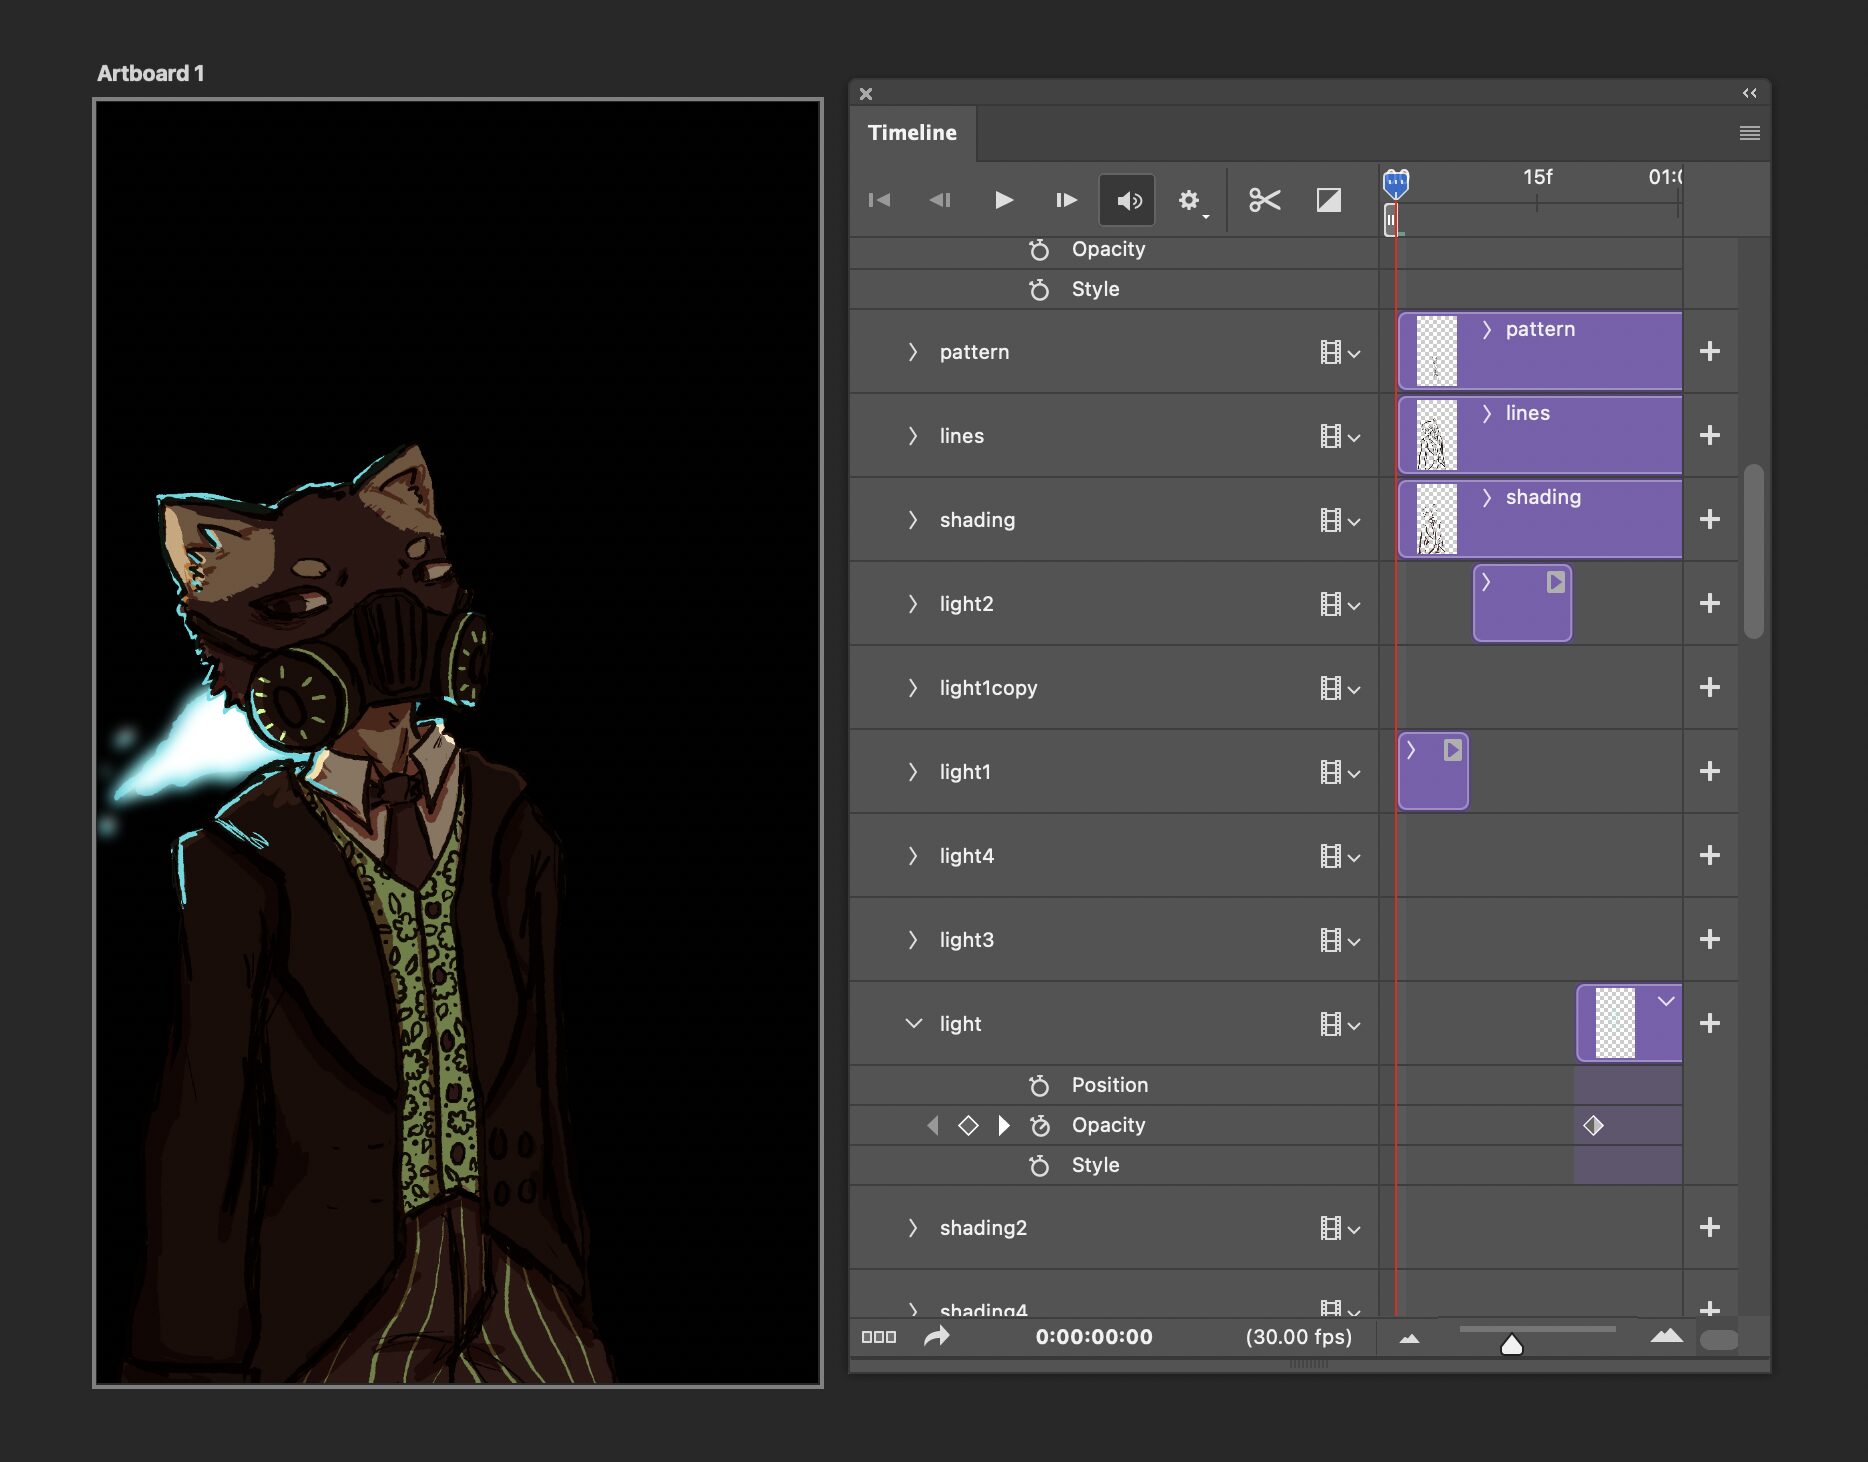This screenshot has width=1868, height=1462.
Task: Open filmstrip menu for pattern track
Action: [1340, 352]
